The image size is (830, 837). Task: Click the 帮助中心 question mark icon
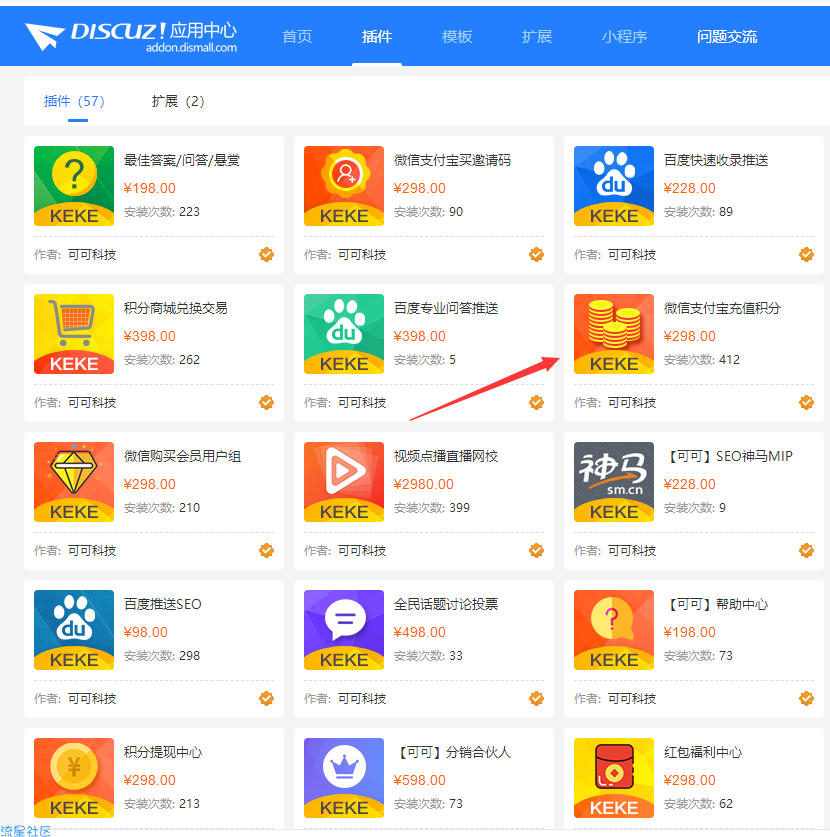tap(614, 630)
